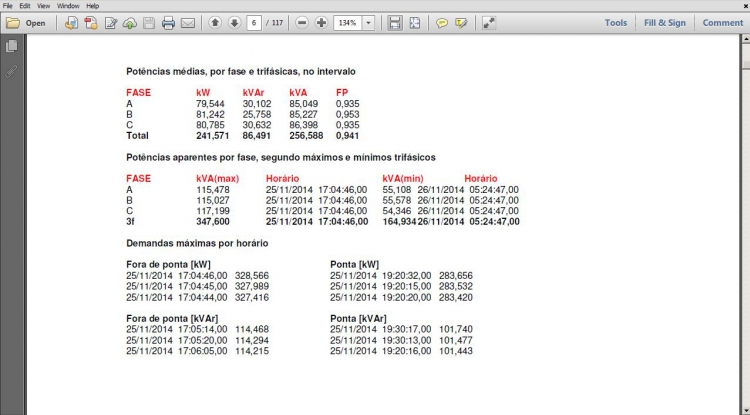The image size is (750, 415).
Task: Add a sticky note comment
Action: click(441, 22)
